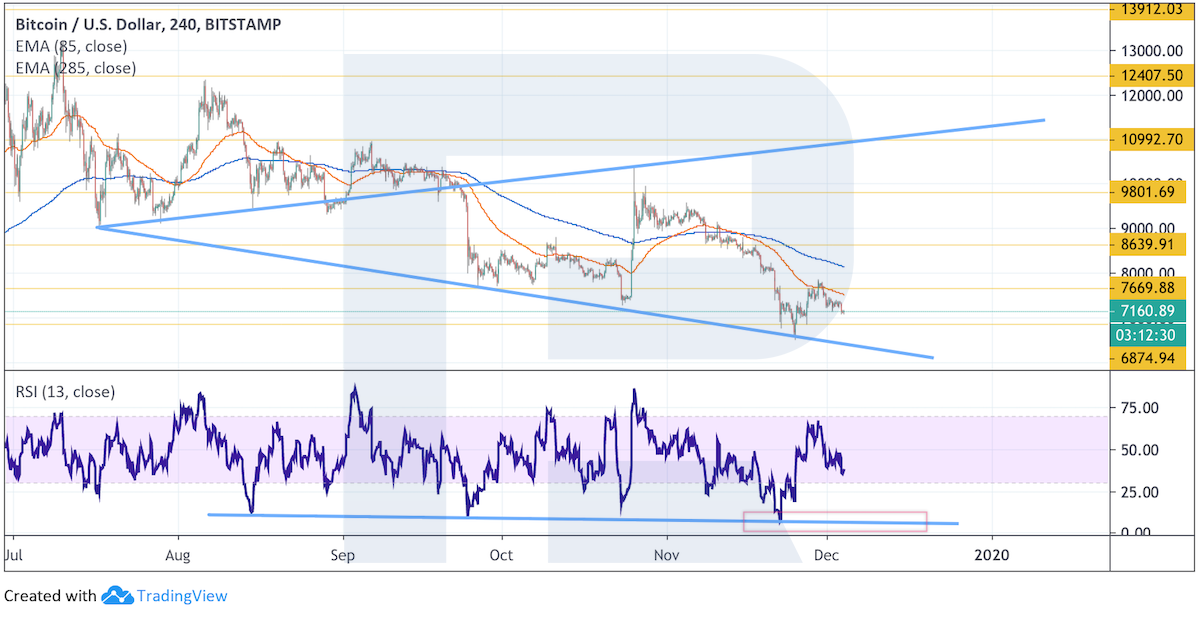Screen dimensions: 1199x618
Task: Click the 13912.03 price level label
Action: click(1151, 11)
